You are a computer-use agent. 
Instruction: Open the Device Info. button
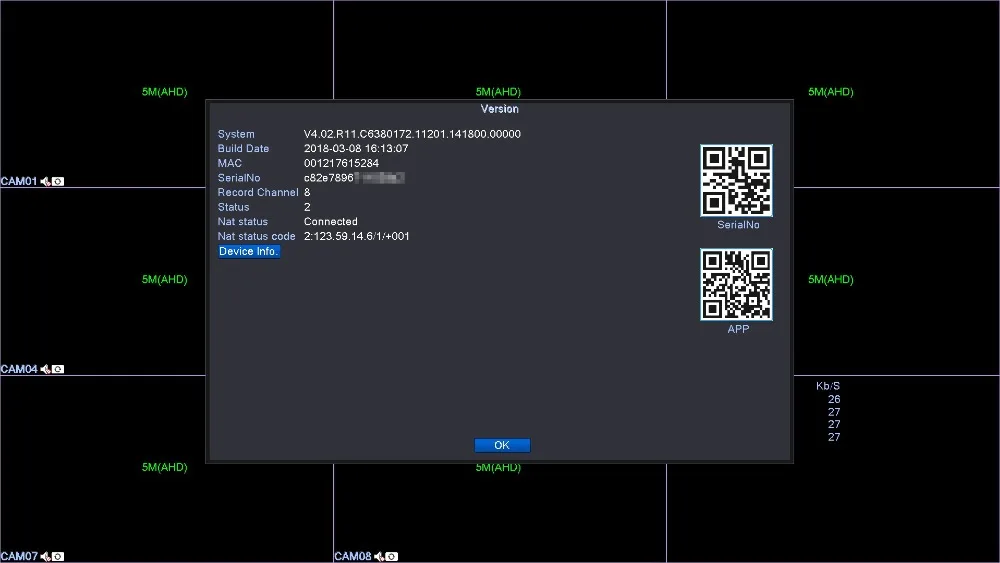[249, 251]
